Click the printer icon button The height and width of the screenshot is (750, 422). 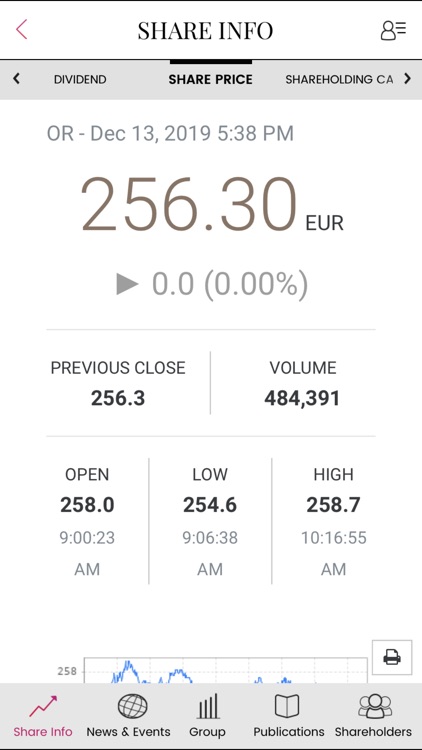[392, 657]
